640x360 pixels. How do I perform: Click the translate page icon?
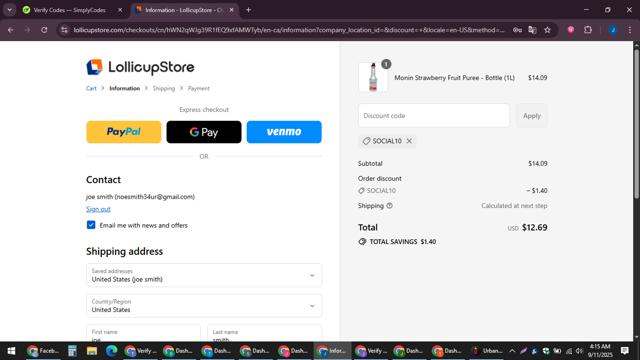coord(532,30)
